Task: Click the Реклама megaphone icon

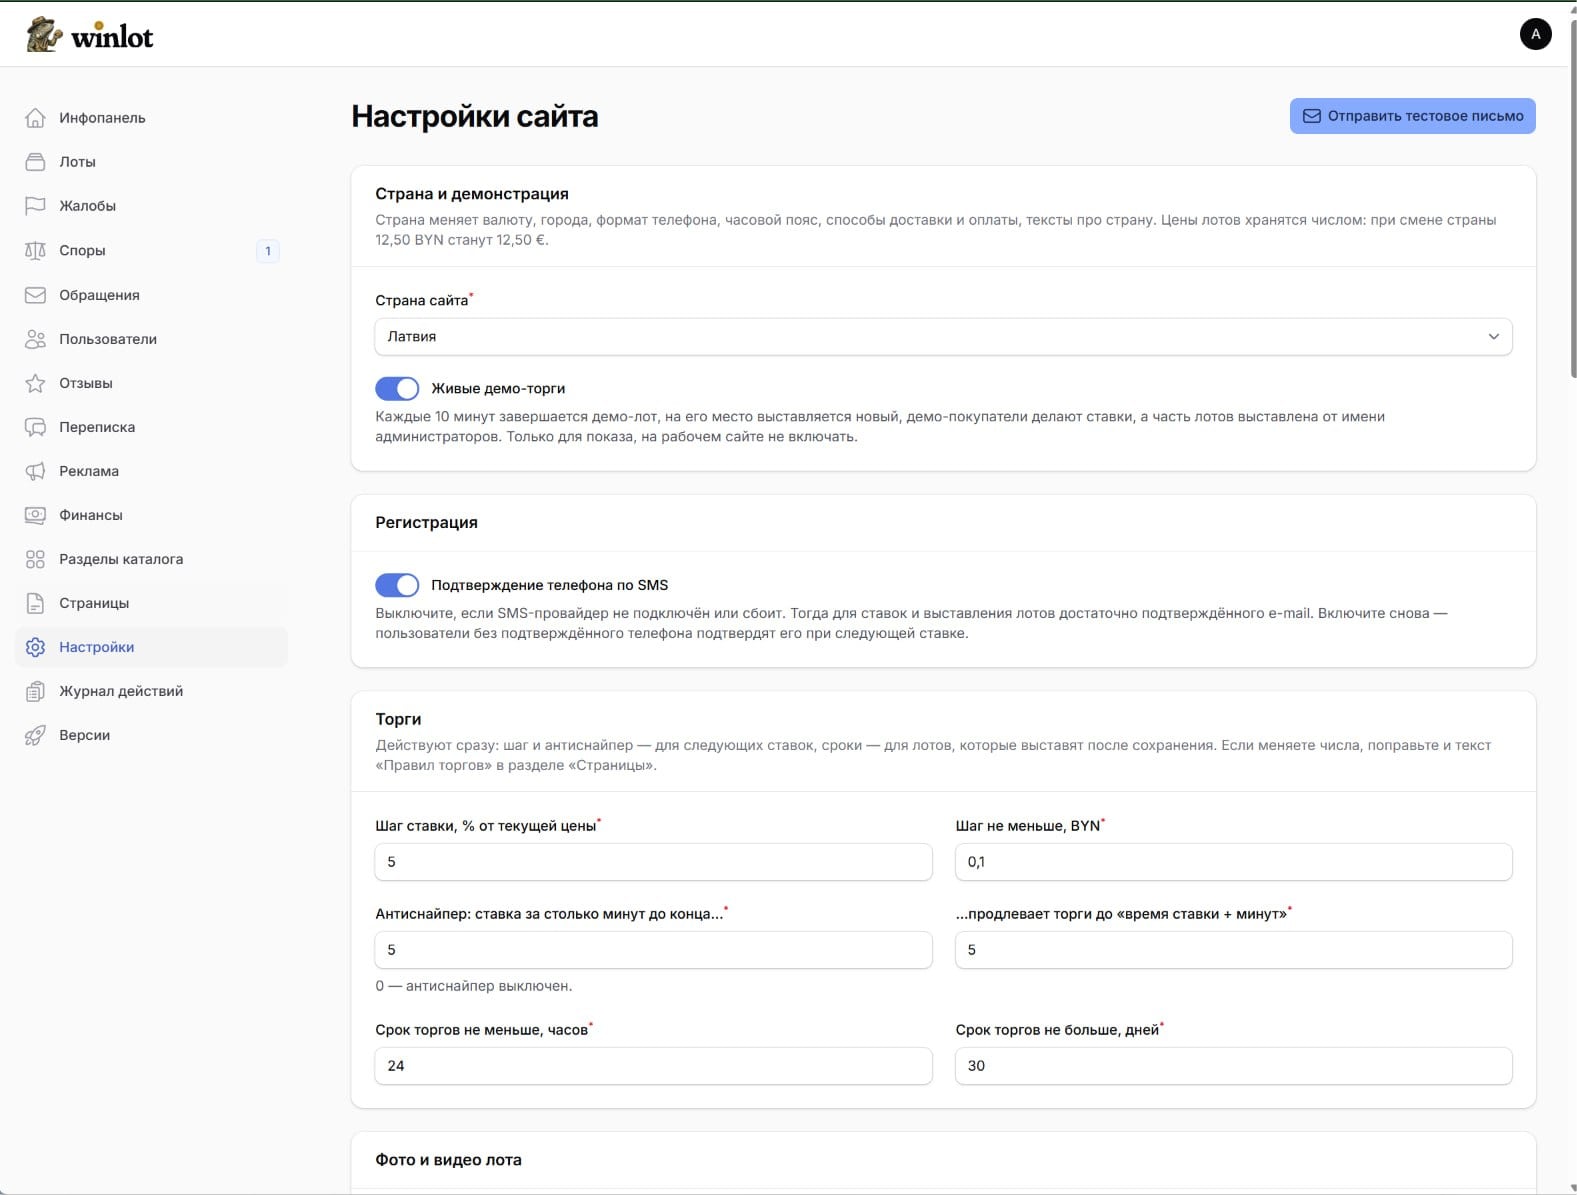Action: pyautogui.click(x=35, y=471)
